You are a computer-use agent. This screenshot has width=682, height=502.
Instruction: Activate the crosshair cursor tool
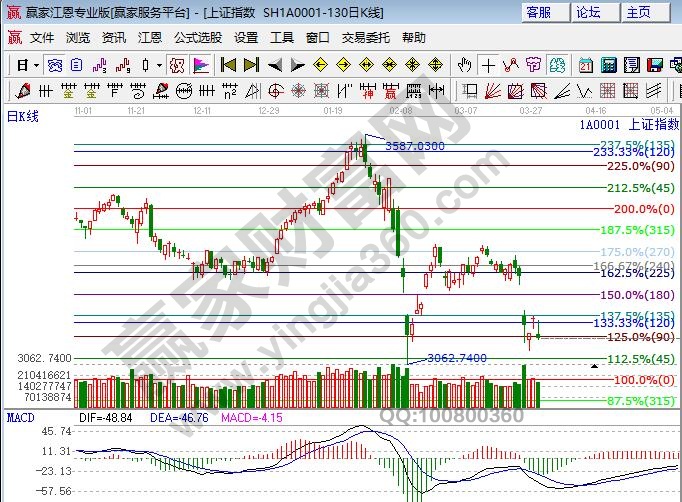tap(488, 65)
